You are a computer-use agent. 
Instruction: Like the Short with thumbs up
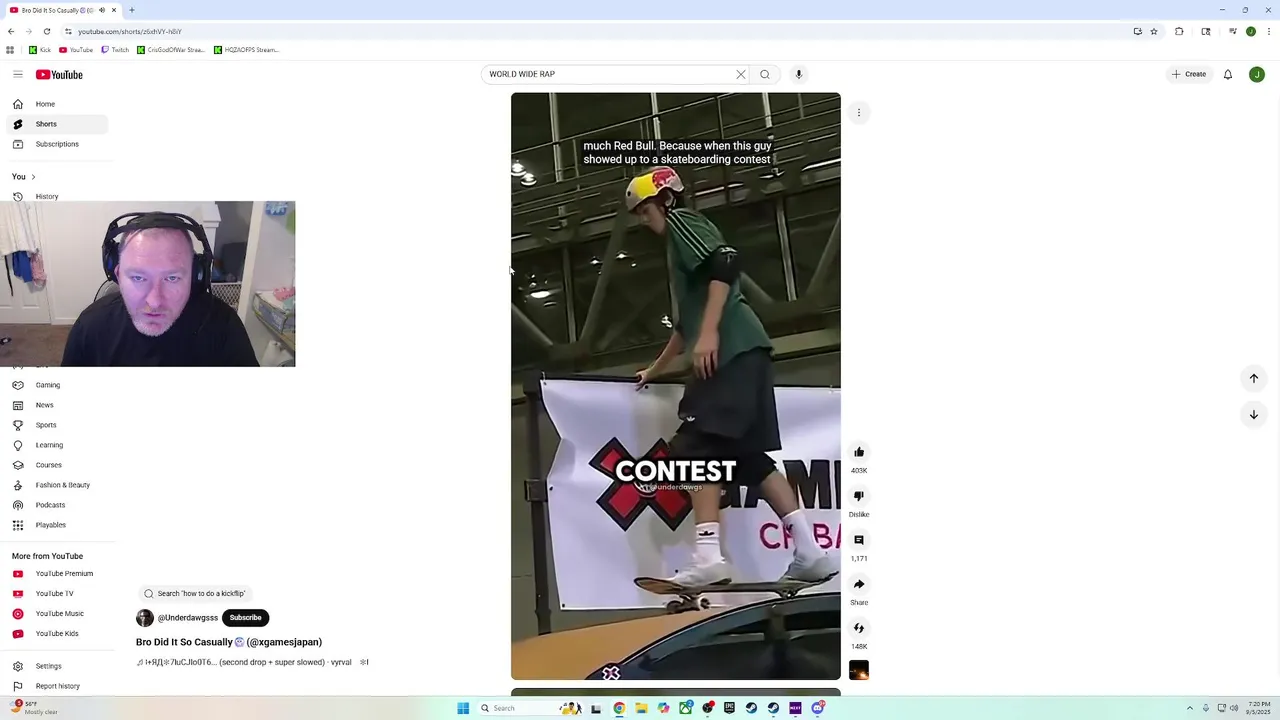[859, 452]
